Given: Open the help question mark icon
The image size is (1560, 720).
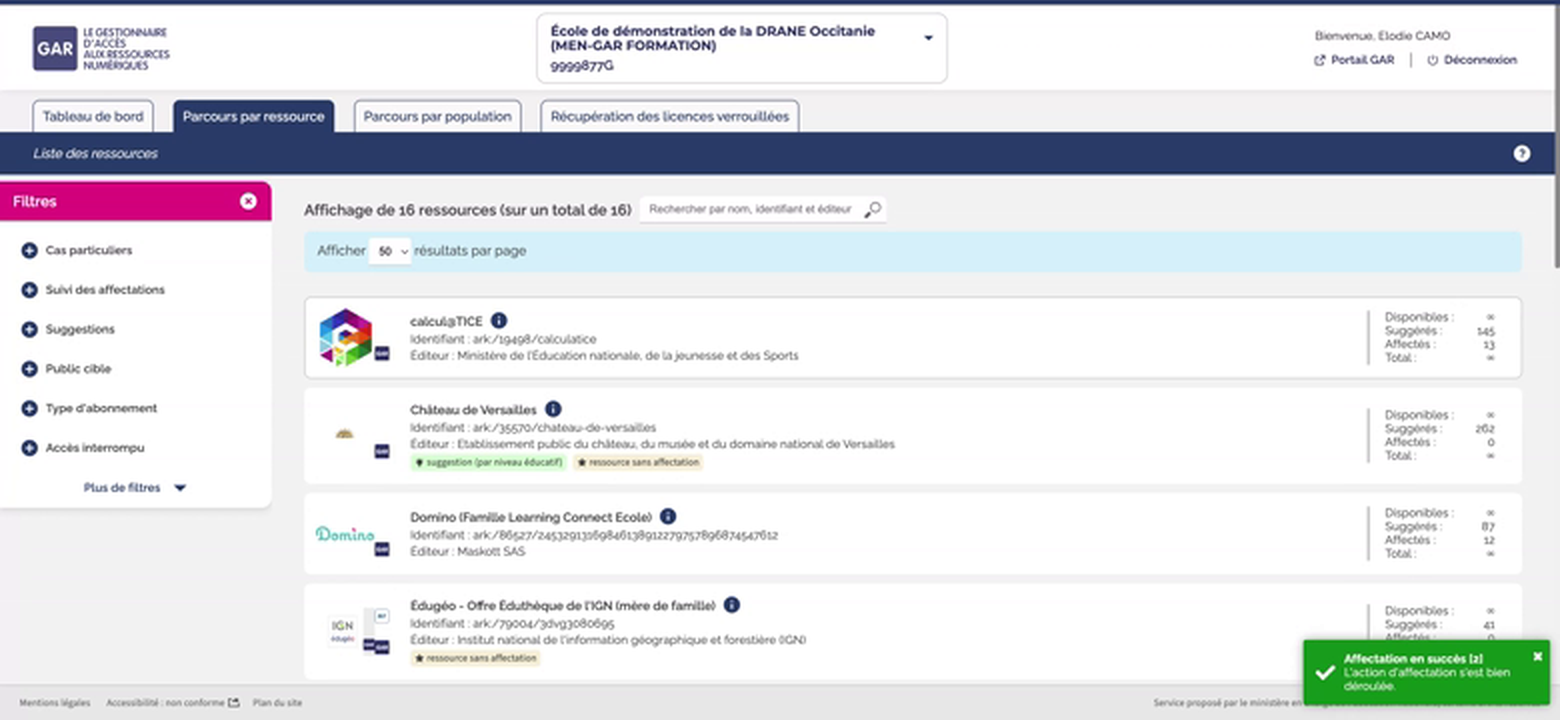Looking at the screenshot, I should click(x=1521, y=154).
